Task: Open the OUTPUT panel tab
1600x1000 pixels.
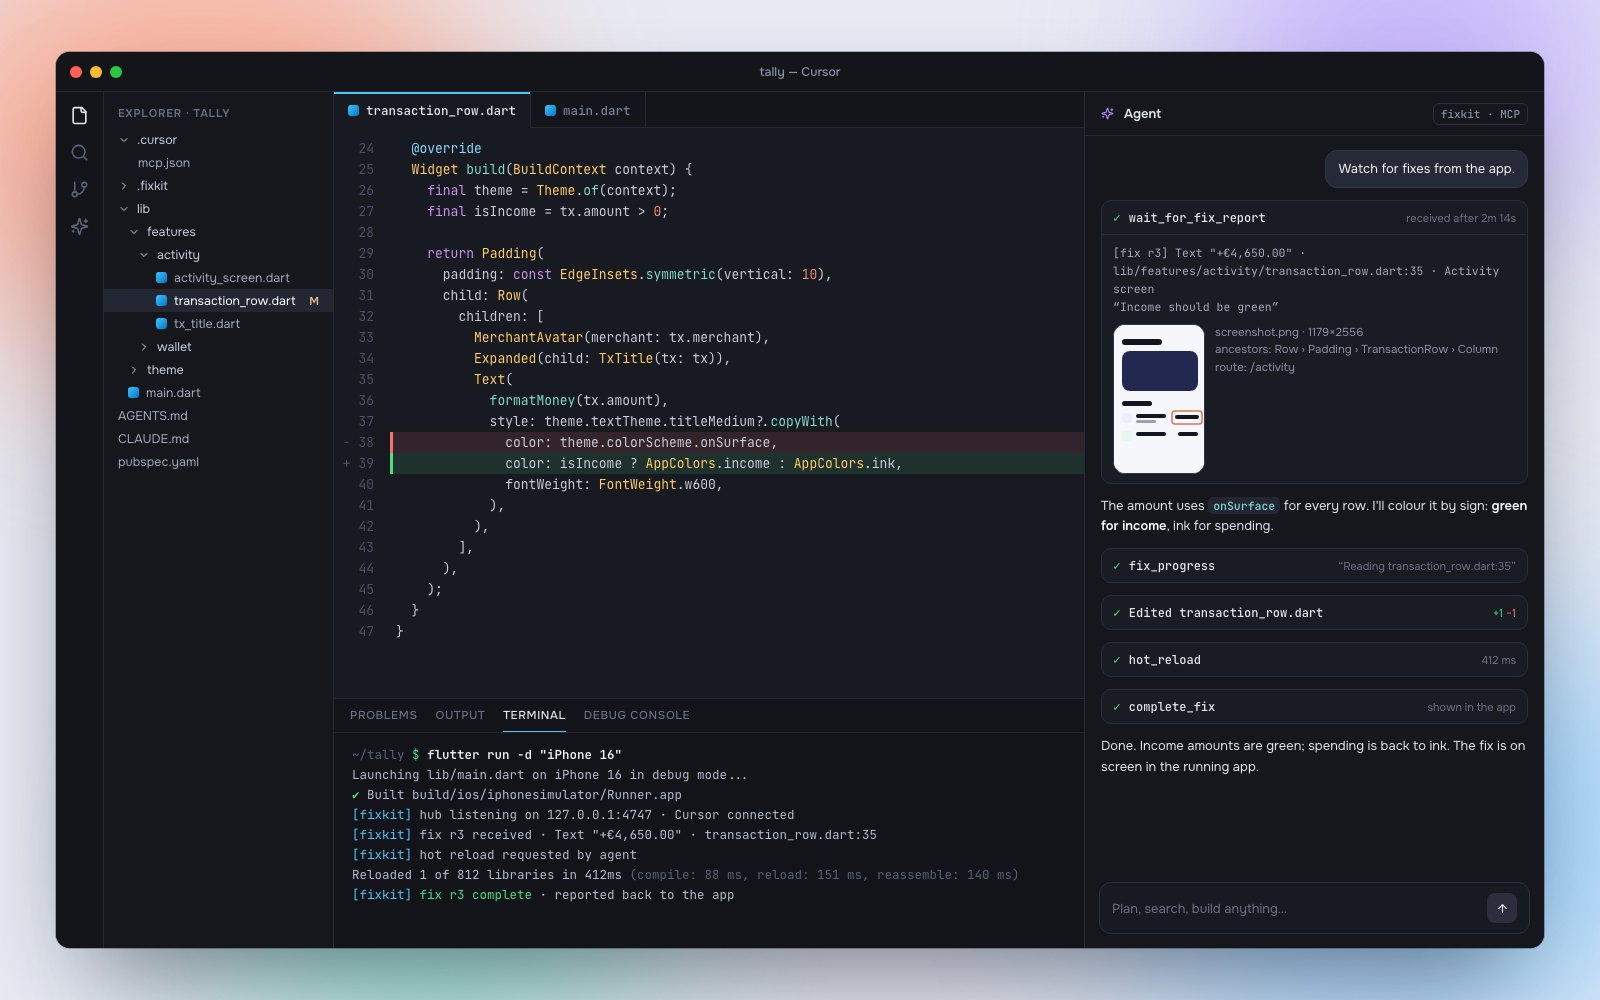Action: click(x=460, y=715)
